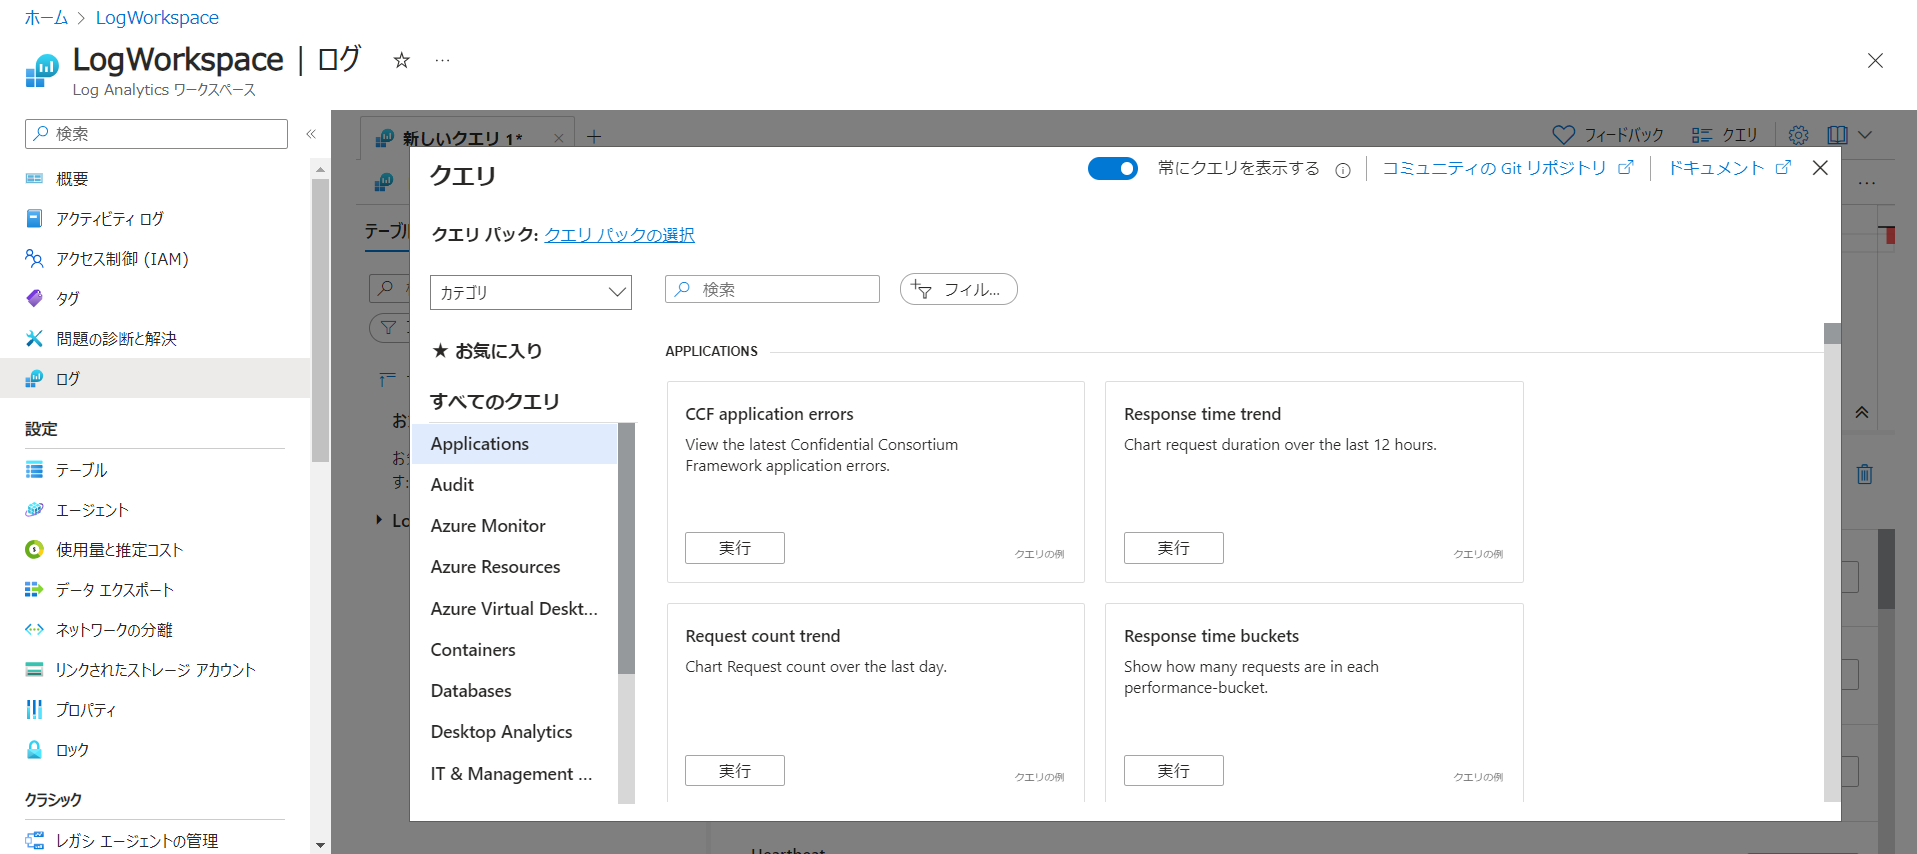Collapse the left navigation with the double chevron

pos(311,134)
